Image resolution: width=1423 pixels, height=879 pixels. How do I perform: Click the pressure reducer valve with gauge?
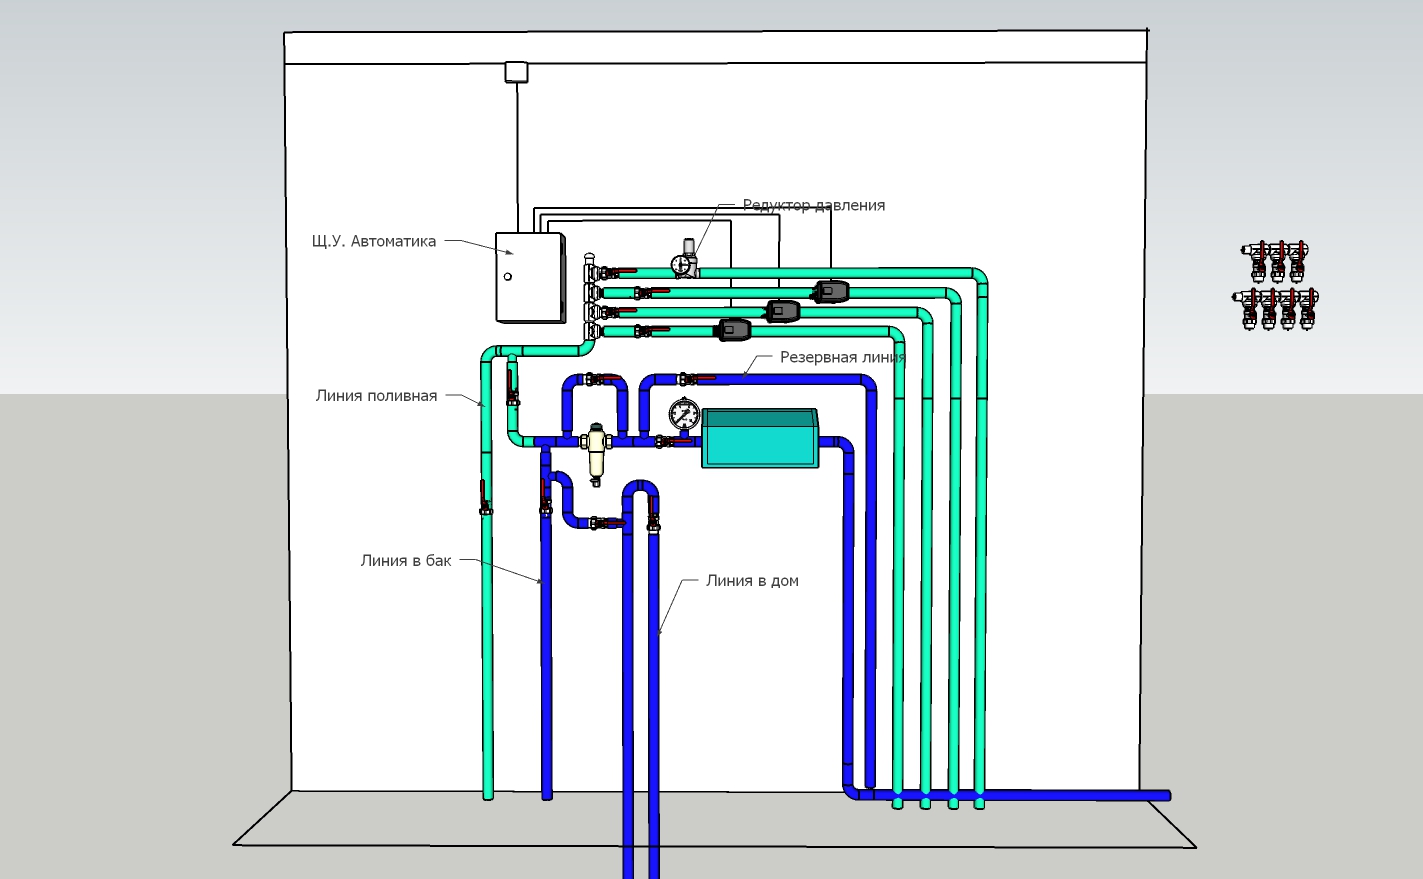[x=685, y=259]
